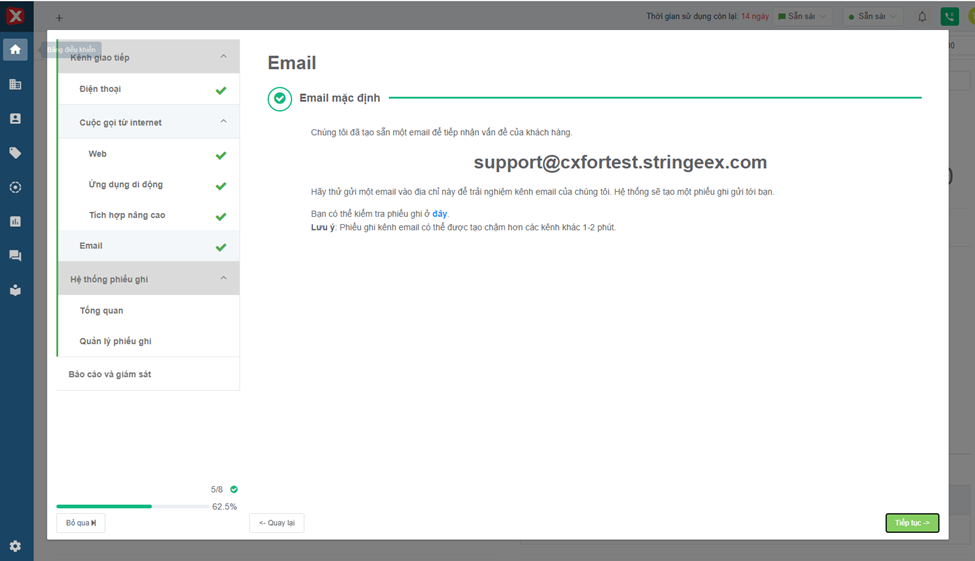Click the green phone call icon
Viewport: 975px width, 561px height.
click(x=949, y=17)
